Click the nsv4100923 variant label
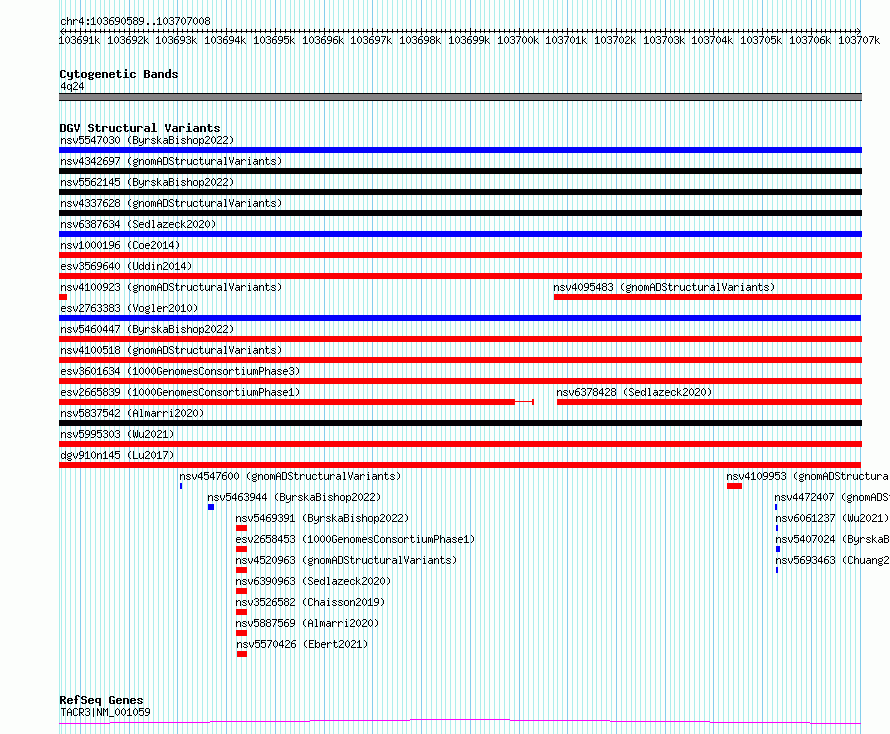890x734 pixels. [x=171, y=287]
